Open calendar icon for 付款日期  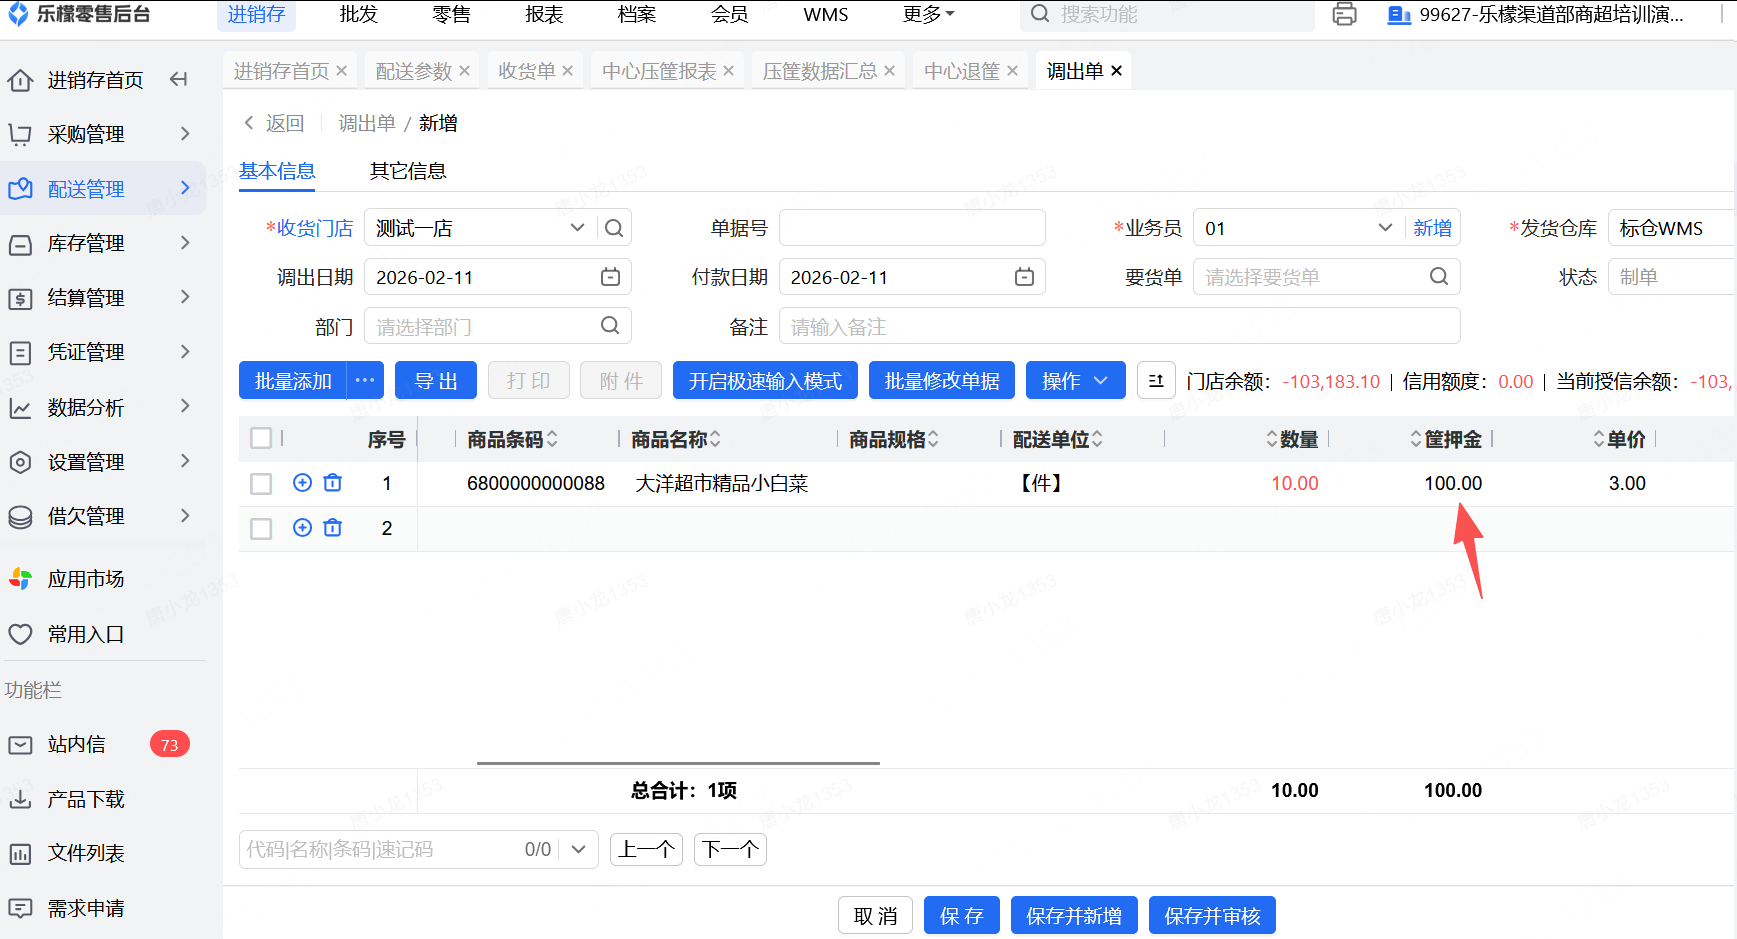(1024, 277)
